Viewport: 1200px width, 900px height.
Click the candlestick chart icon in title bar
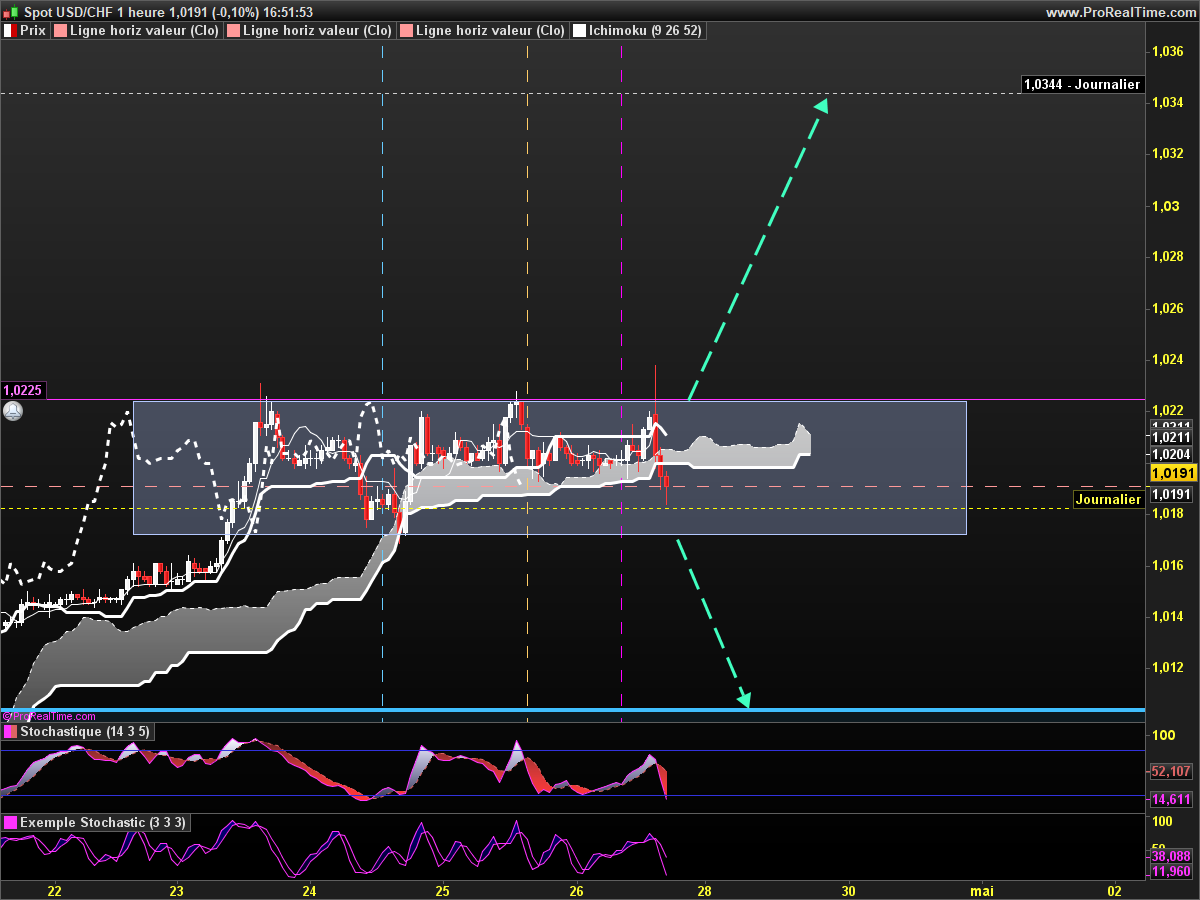pos(12,12)
